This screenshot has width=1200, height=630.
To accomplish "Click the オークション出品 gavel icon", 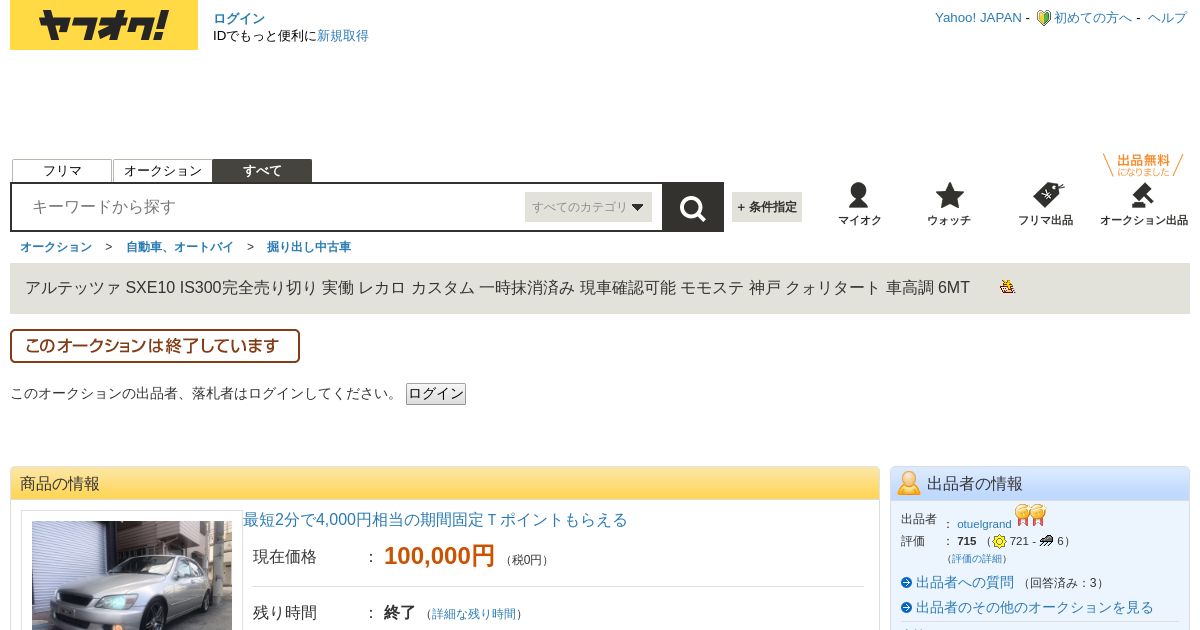I will [x=1142, y=195].
